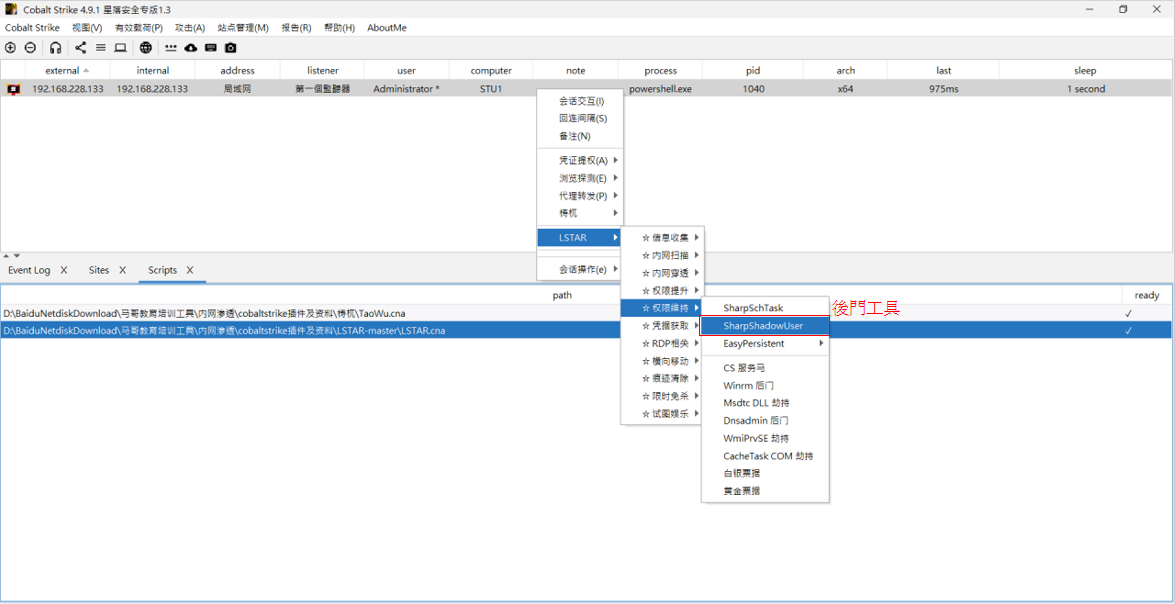
Task: Close the Event Log tab
Action: point(64,270)
